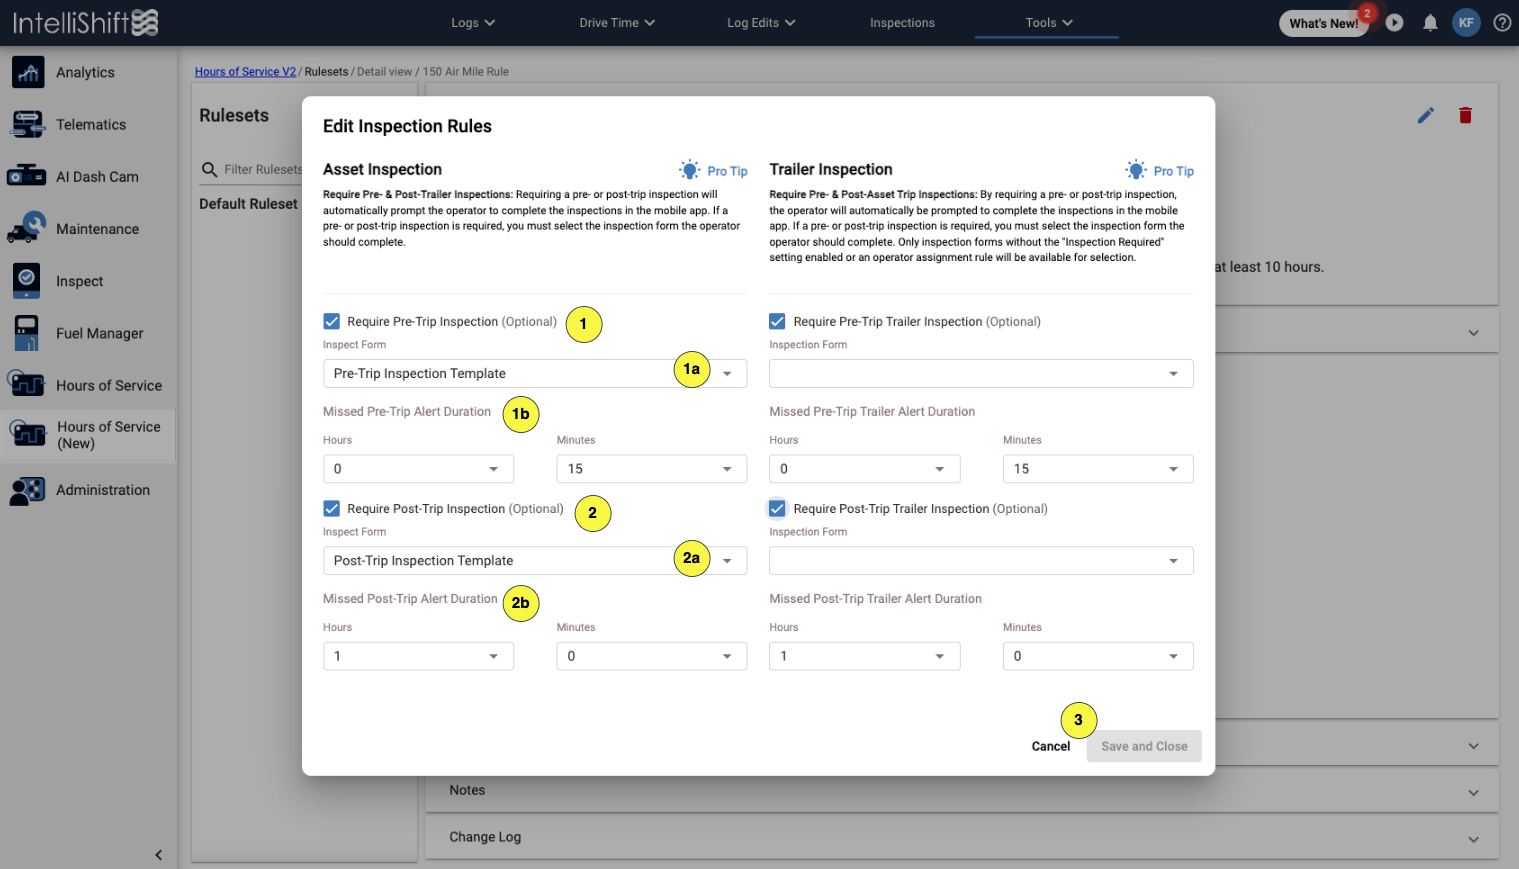This screenshot has width=1519, height=869.
Task: Collapse the left sidebar using the chevron
Action: 158,855
